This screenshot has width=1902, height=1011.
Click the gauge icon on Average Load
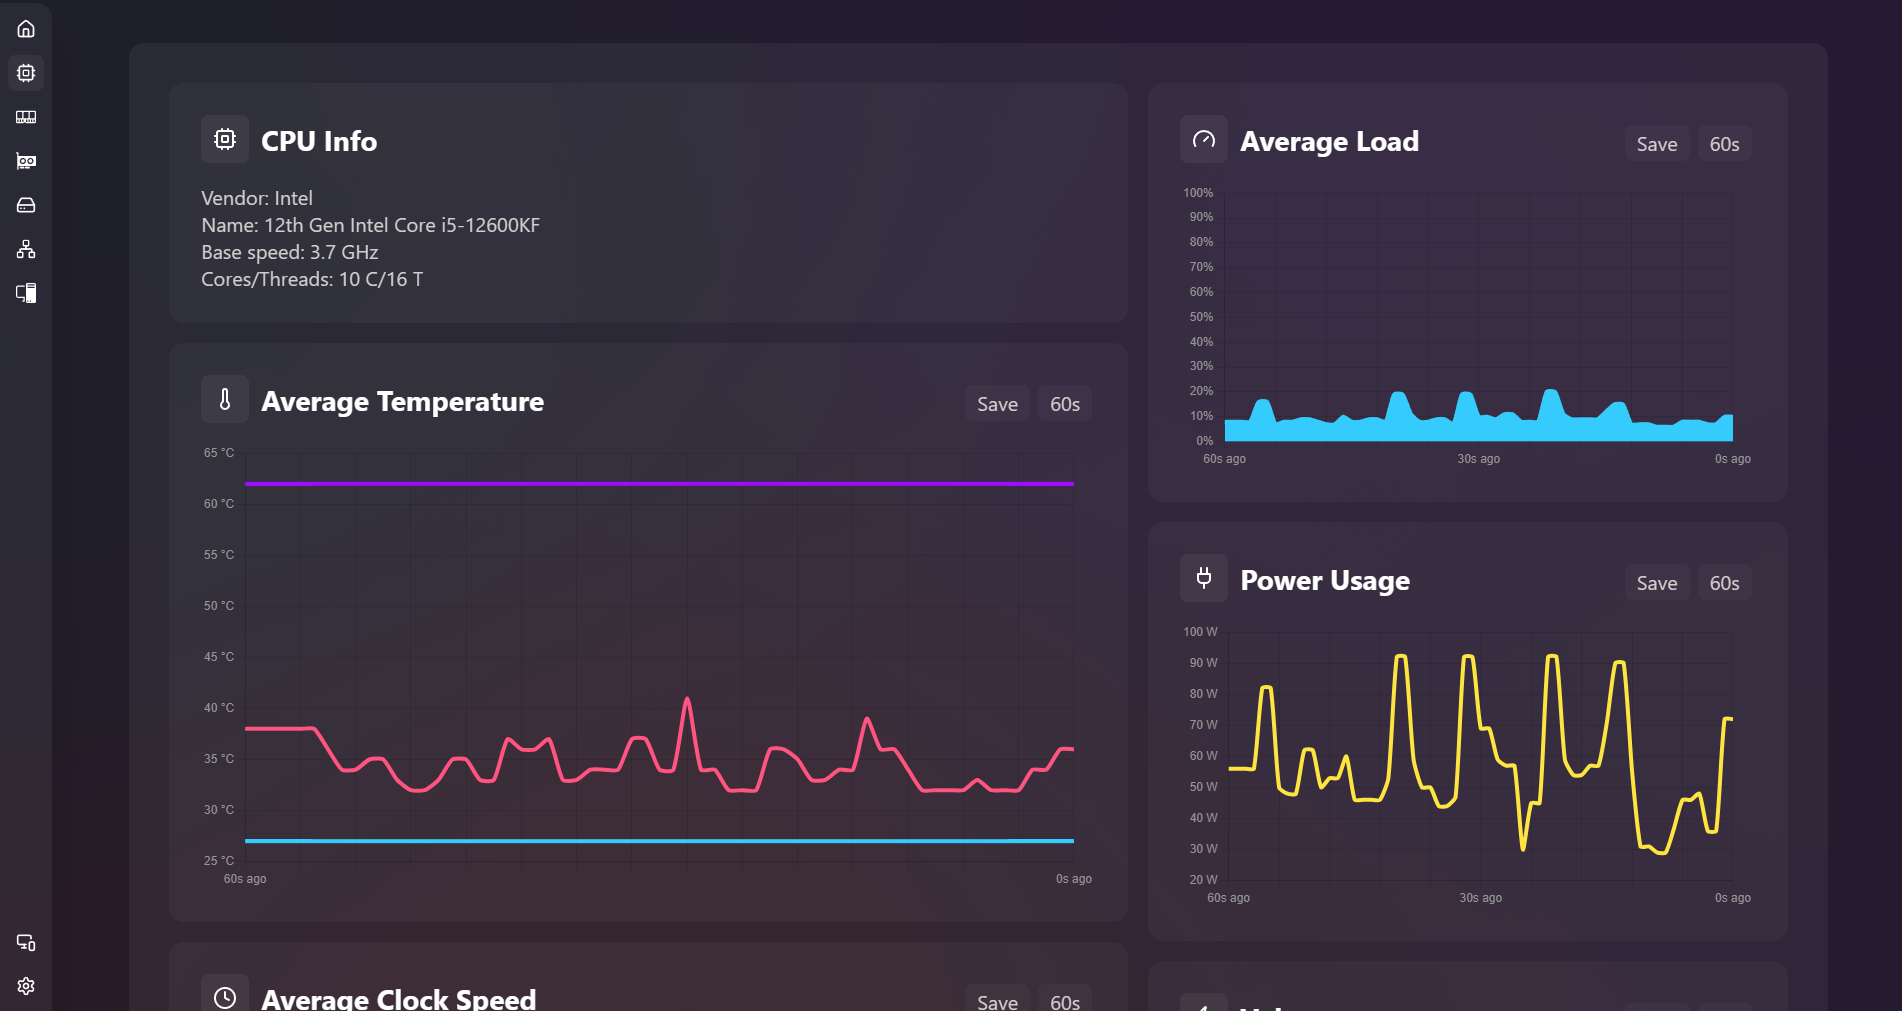coord(1203,139)
